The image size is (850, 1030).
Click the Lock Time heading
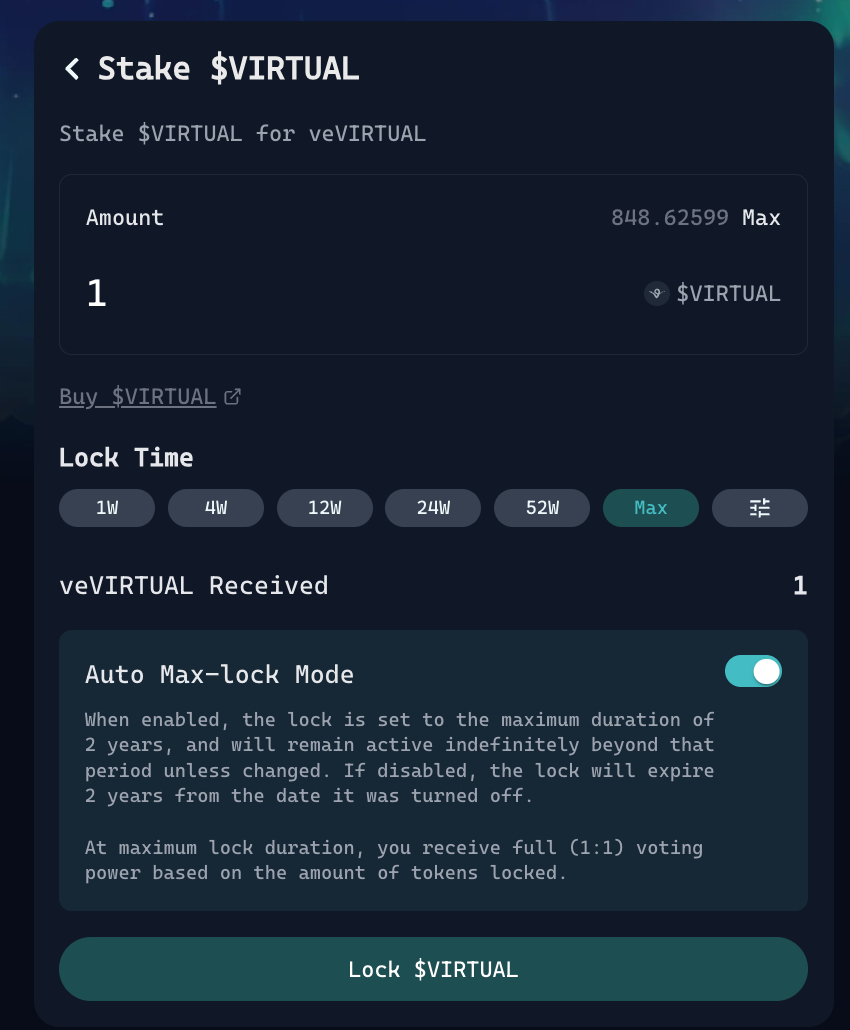pyautogui.click(x=126, y=457)
